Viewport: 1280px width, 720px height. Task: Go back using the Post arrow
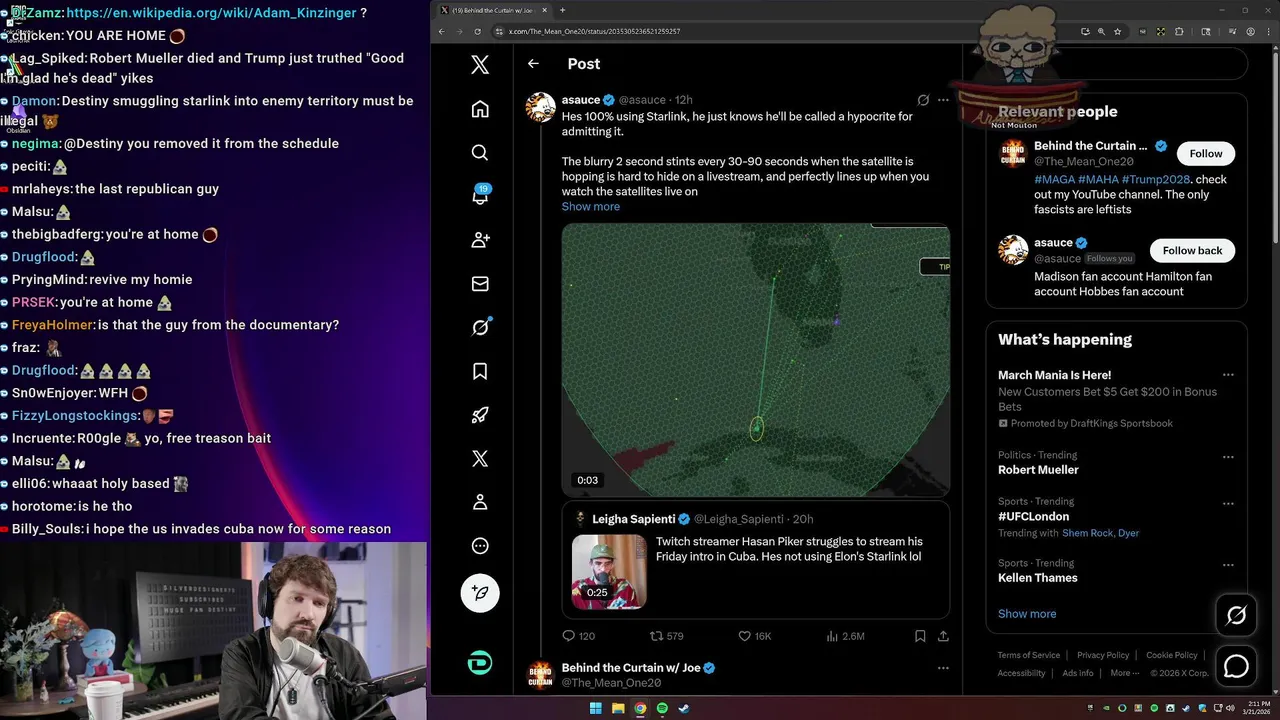[533, 64]
